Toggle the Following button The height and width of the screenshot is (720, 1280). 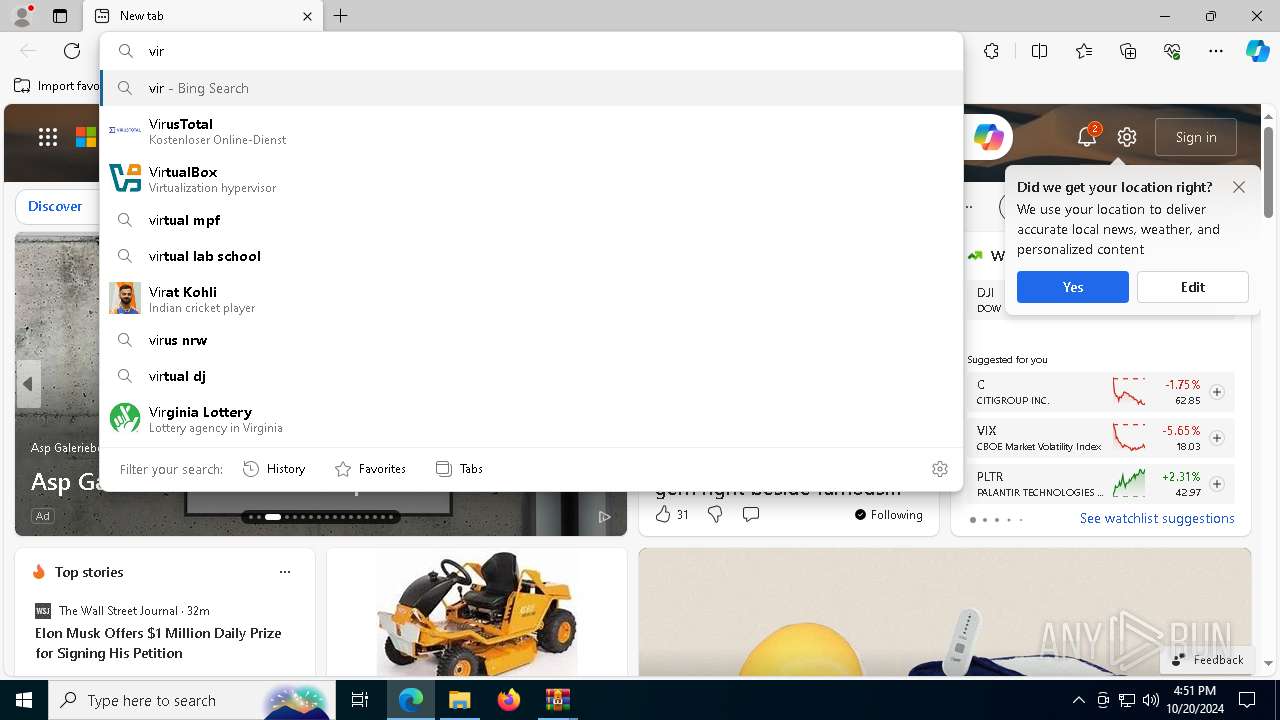(x=888, y=514)
